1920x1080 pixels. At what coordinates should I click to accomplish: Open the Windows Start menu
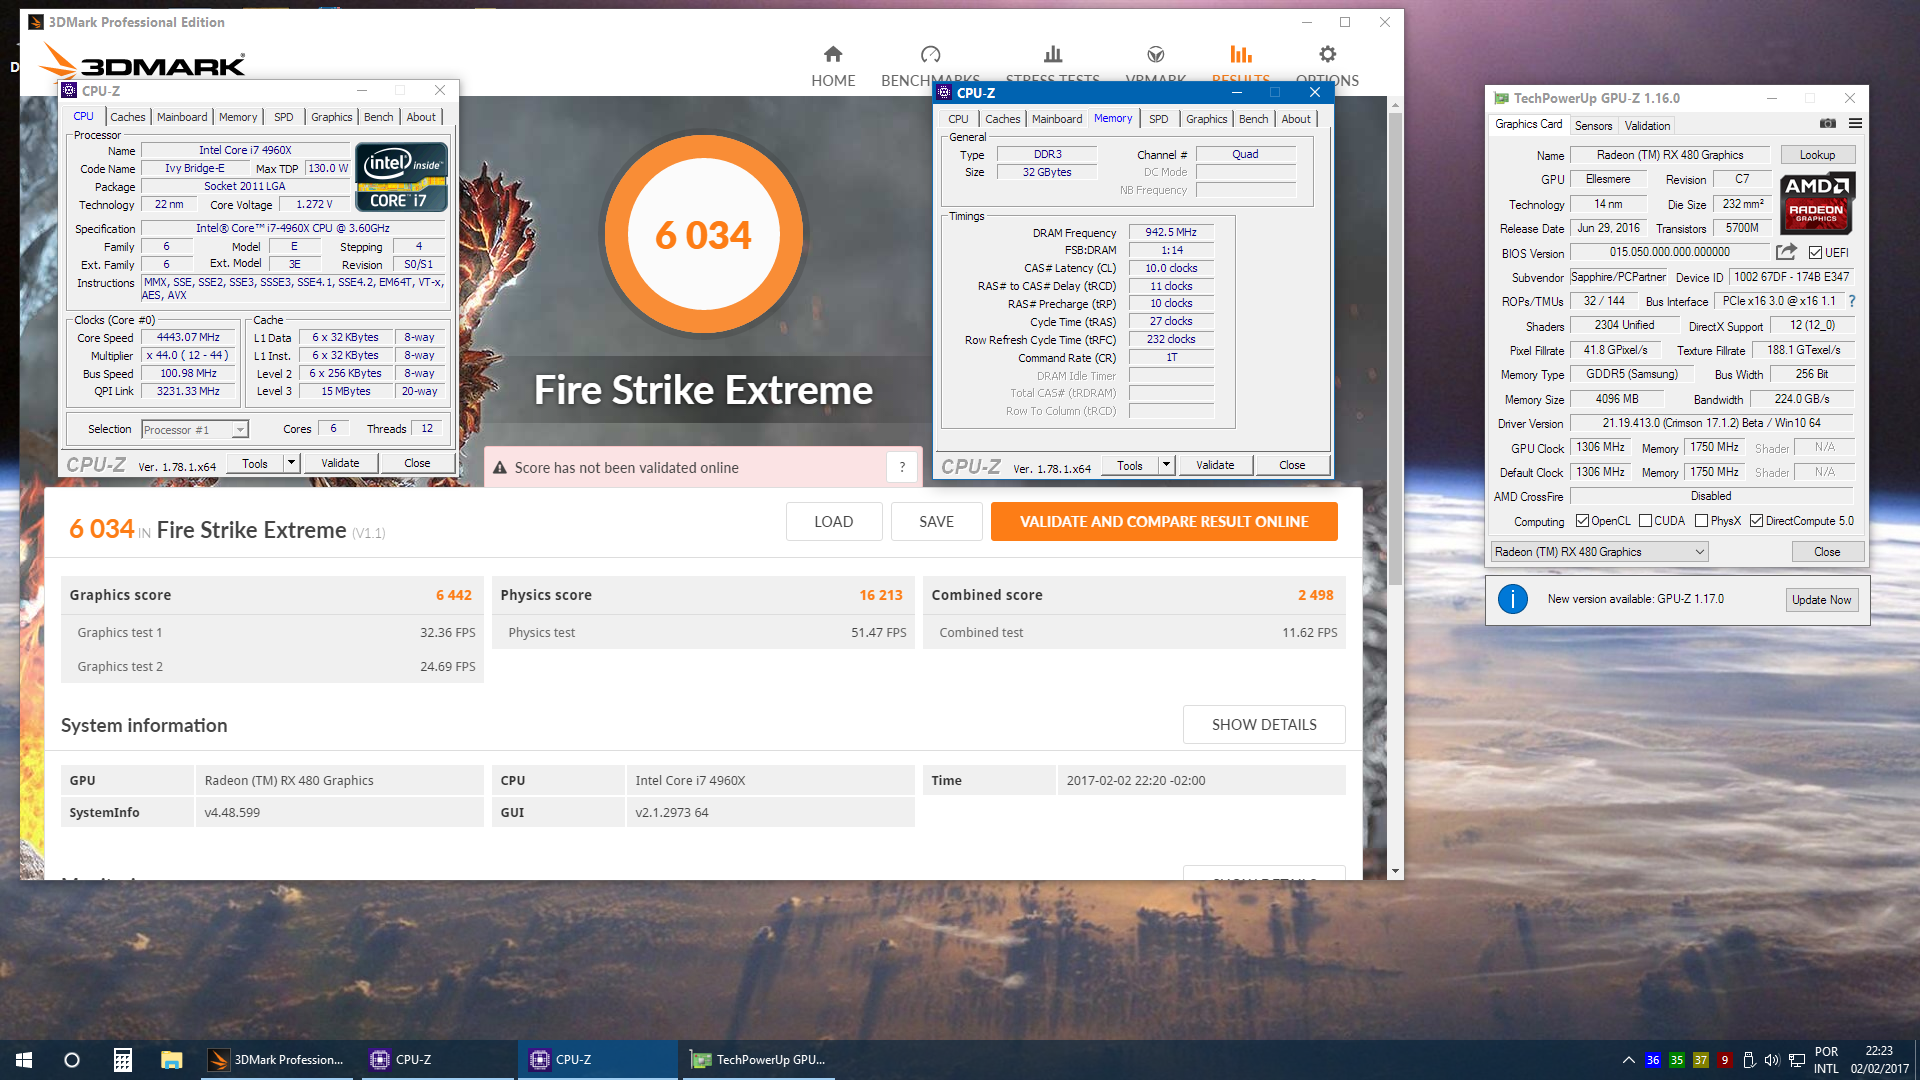(24, 1060)
